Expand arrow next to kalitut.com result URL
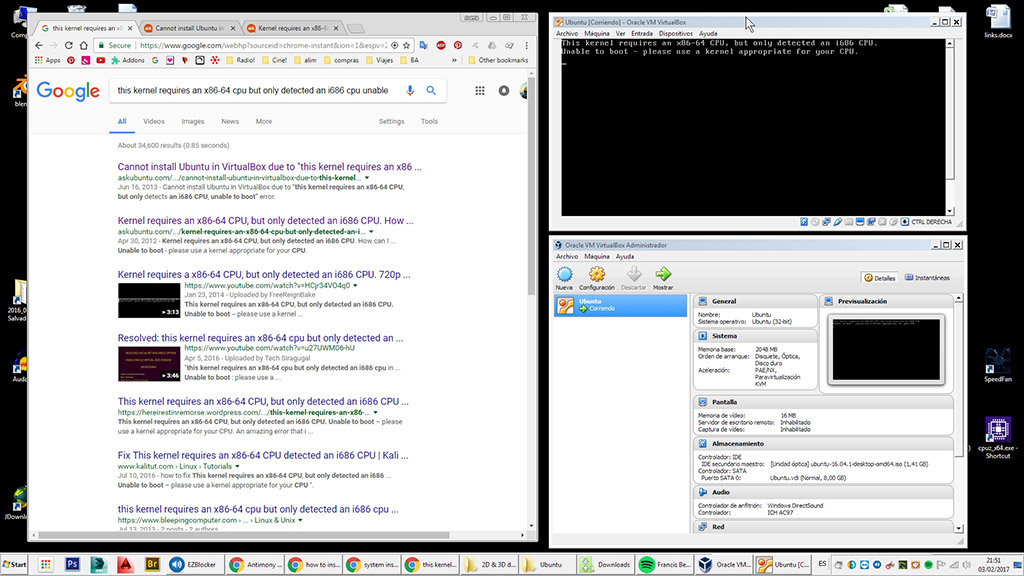Image resolution: width=1024 pixels, height=576 pixels. 237,466
